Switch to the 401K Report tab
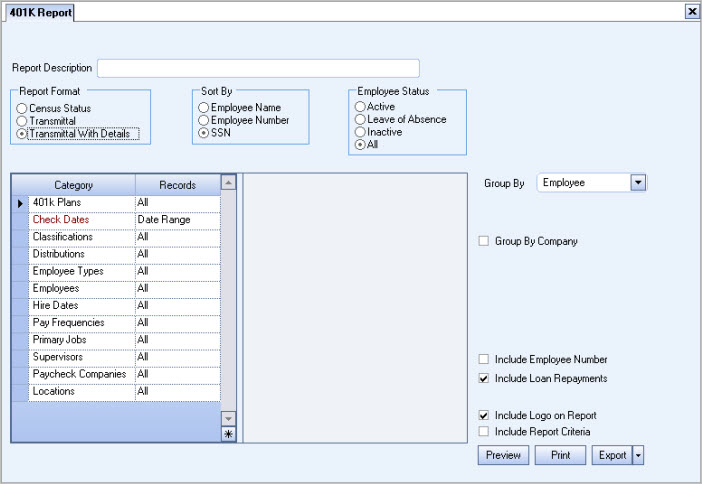The width and height of the screenshot is (702, 484). 37,12
